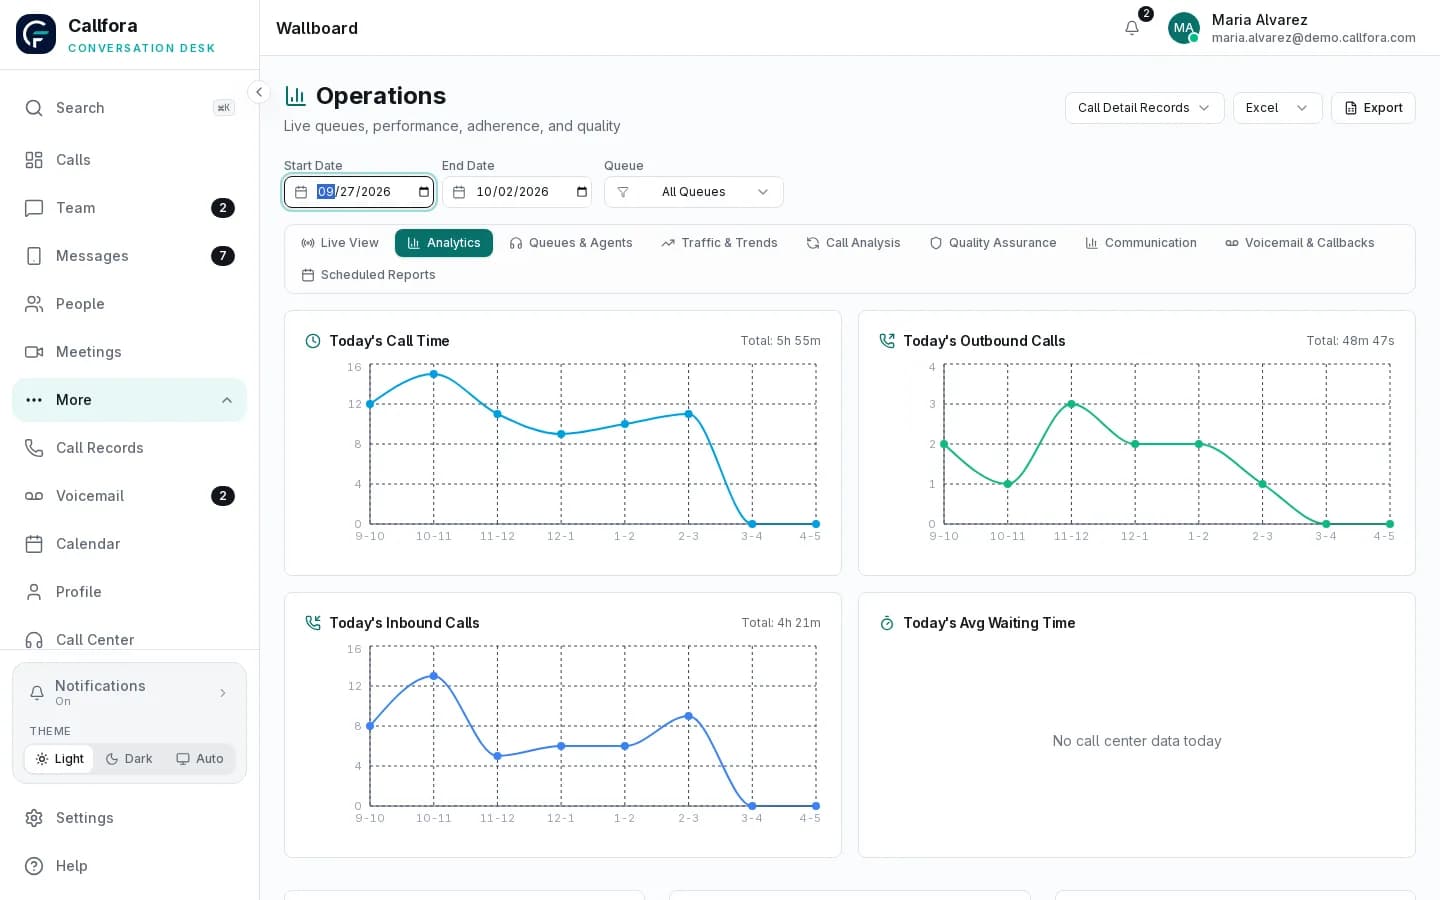The width and height of the screenshot is (1440, 900).
Task: Open Search in the sidebar
Action: pos(129,108)
